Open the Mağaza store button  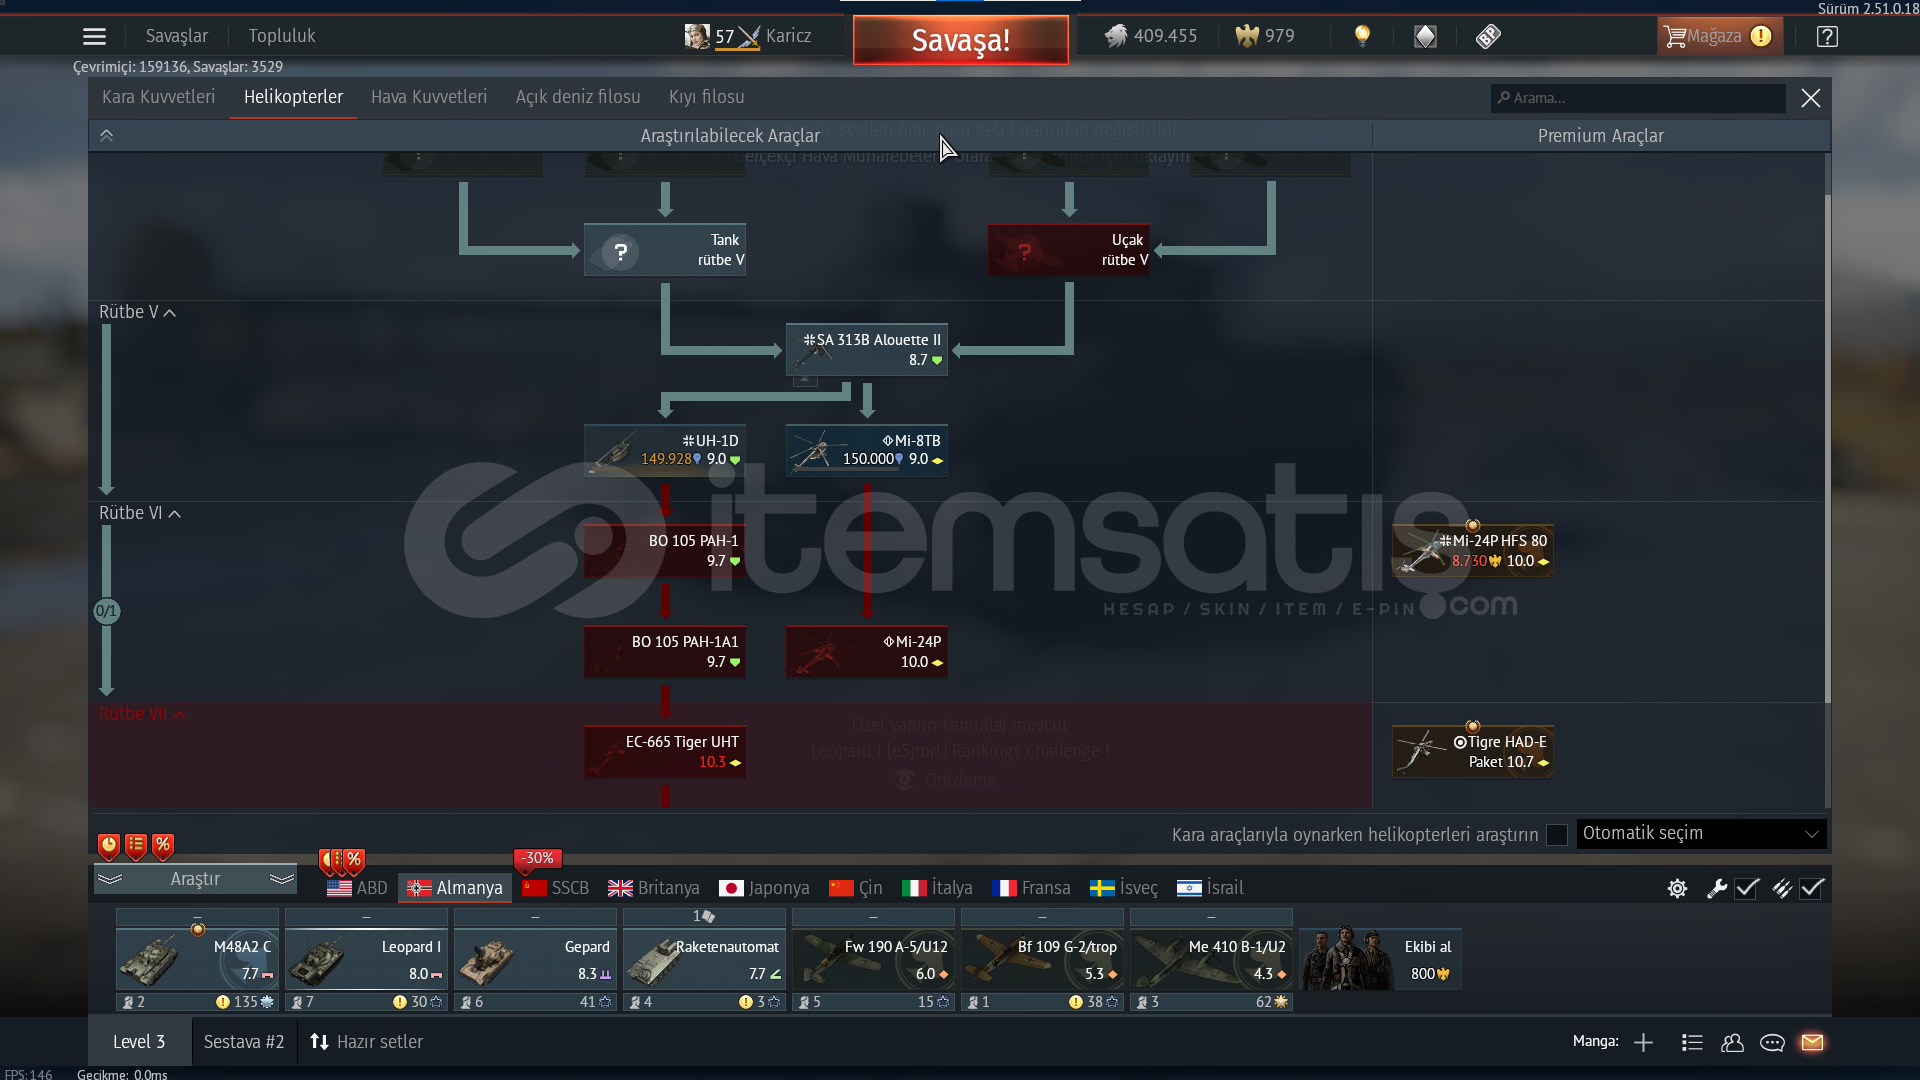tap(1718, 37)
